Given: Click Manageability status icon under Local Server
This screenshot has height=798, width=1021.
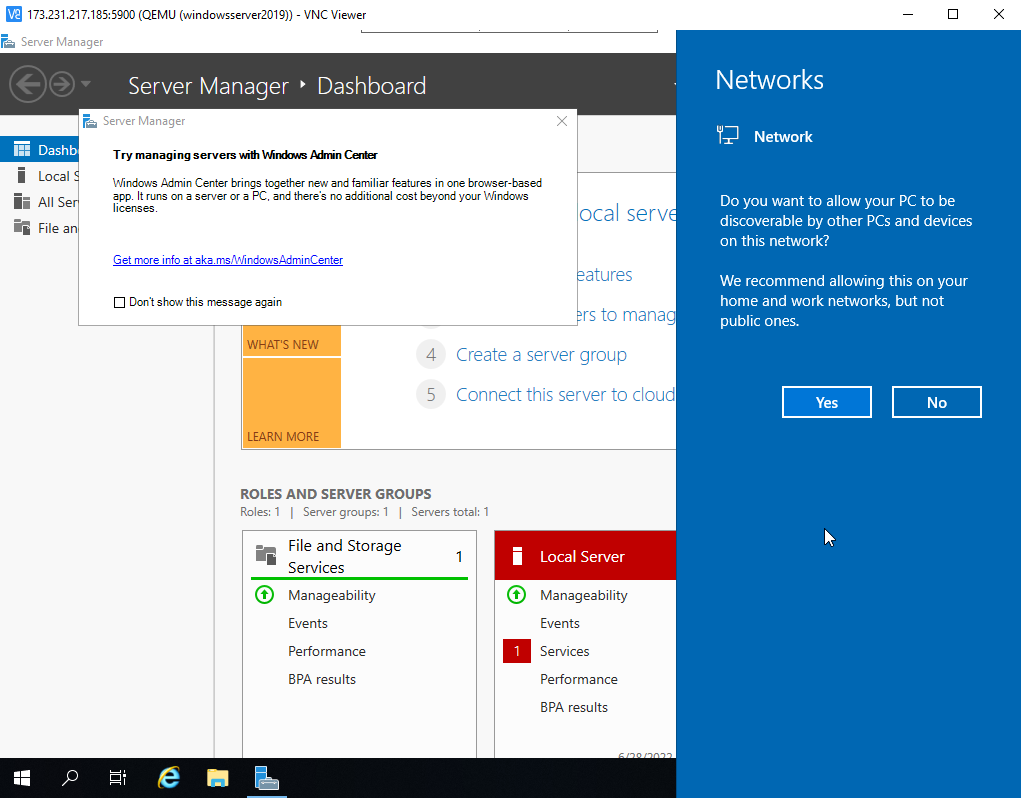Looking at the screenshot, I should (516, 595).
